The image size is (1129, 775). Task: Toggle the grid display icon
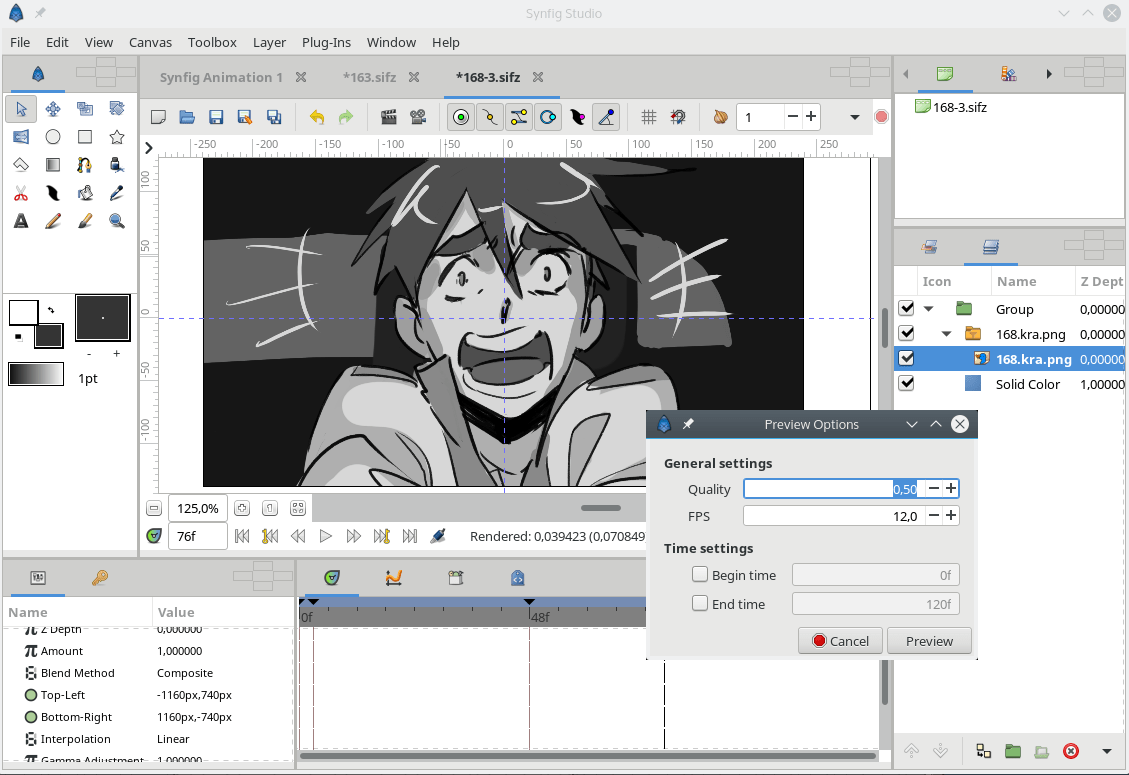click(x=648, y=117)
